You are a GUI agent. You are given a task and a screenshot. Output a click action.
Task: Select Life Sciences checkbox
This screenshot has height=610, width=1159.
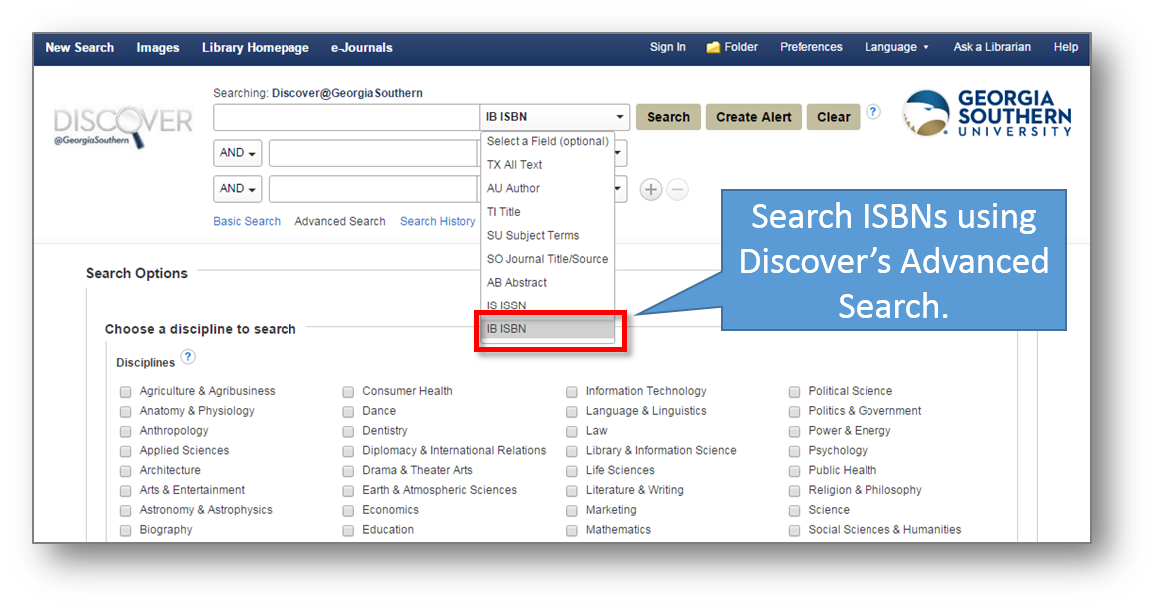point(572,471)
